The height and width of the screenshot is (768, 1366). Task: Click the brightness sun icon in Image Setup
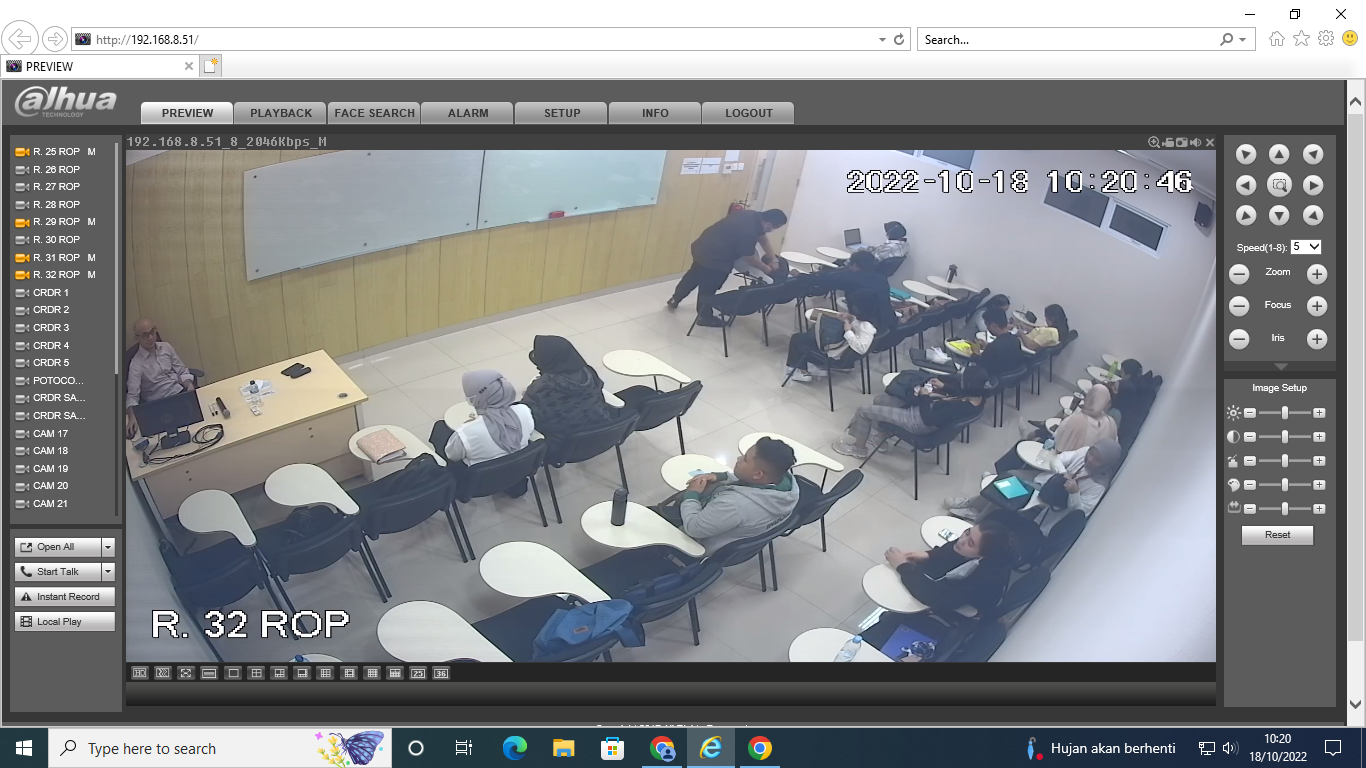click(1233, 413)
